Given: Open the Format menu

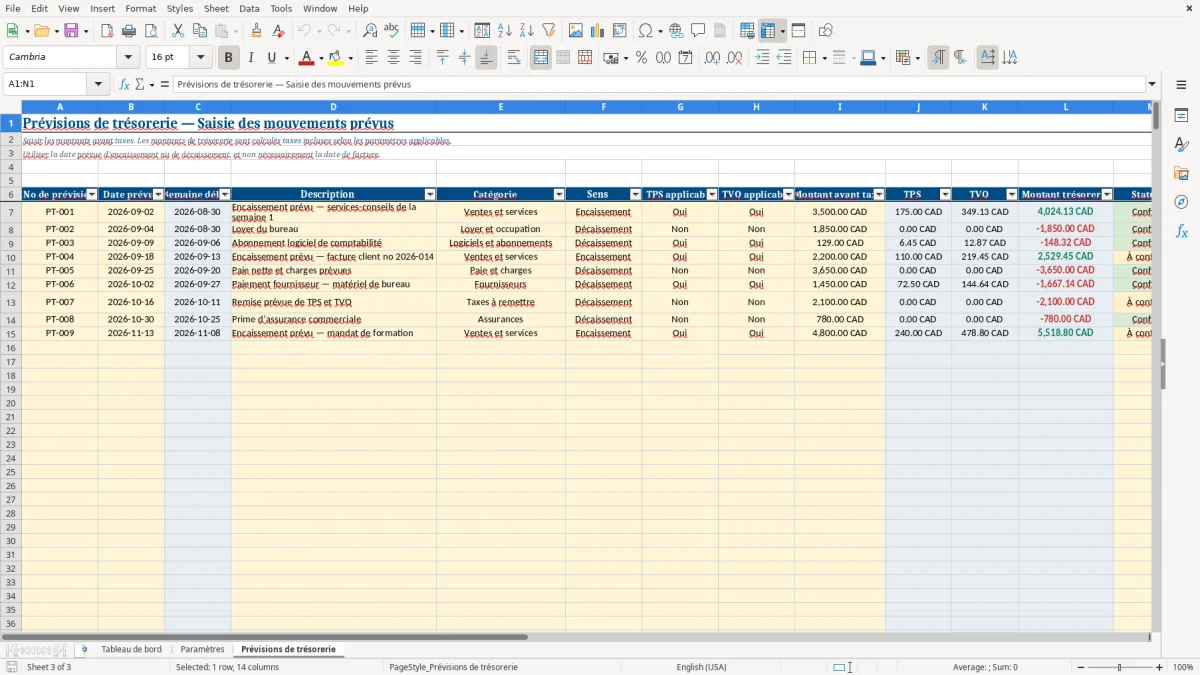Looking at the screenshot, I should coord(140,8).
